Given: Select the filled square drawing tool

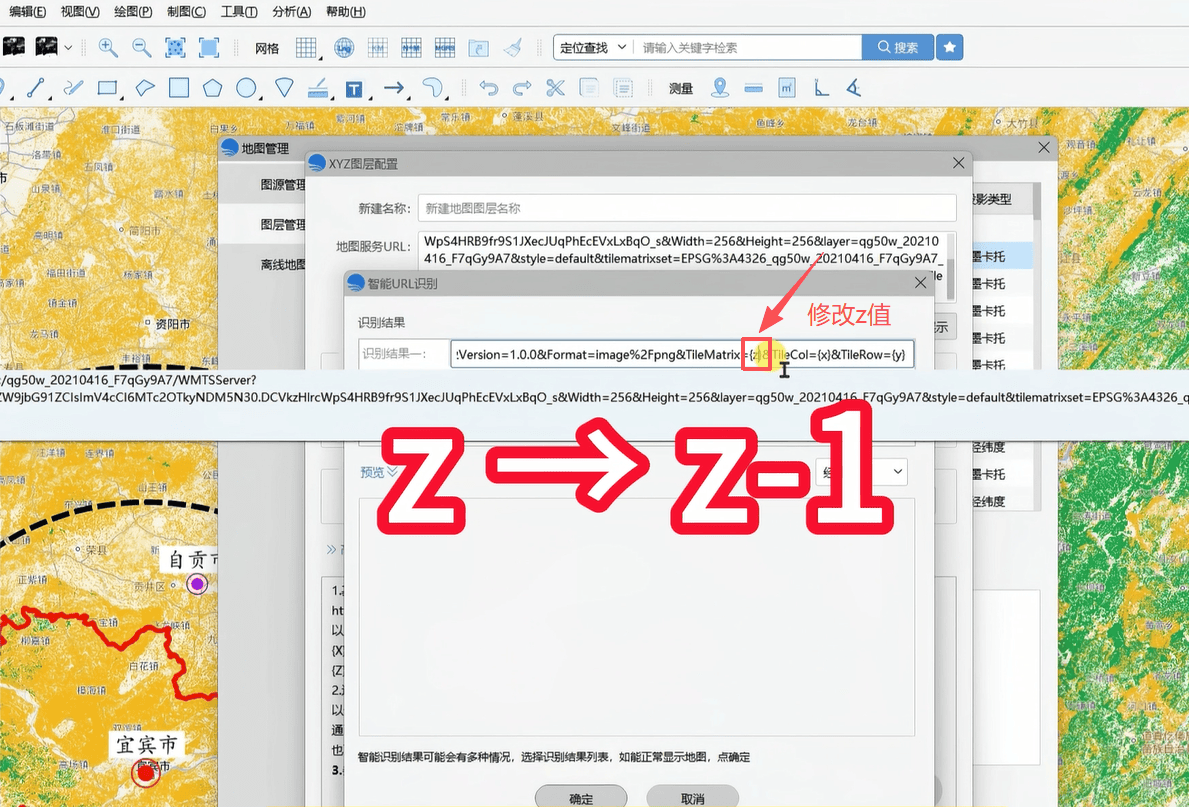Looking at the screenshot, I should coord(179,88).
